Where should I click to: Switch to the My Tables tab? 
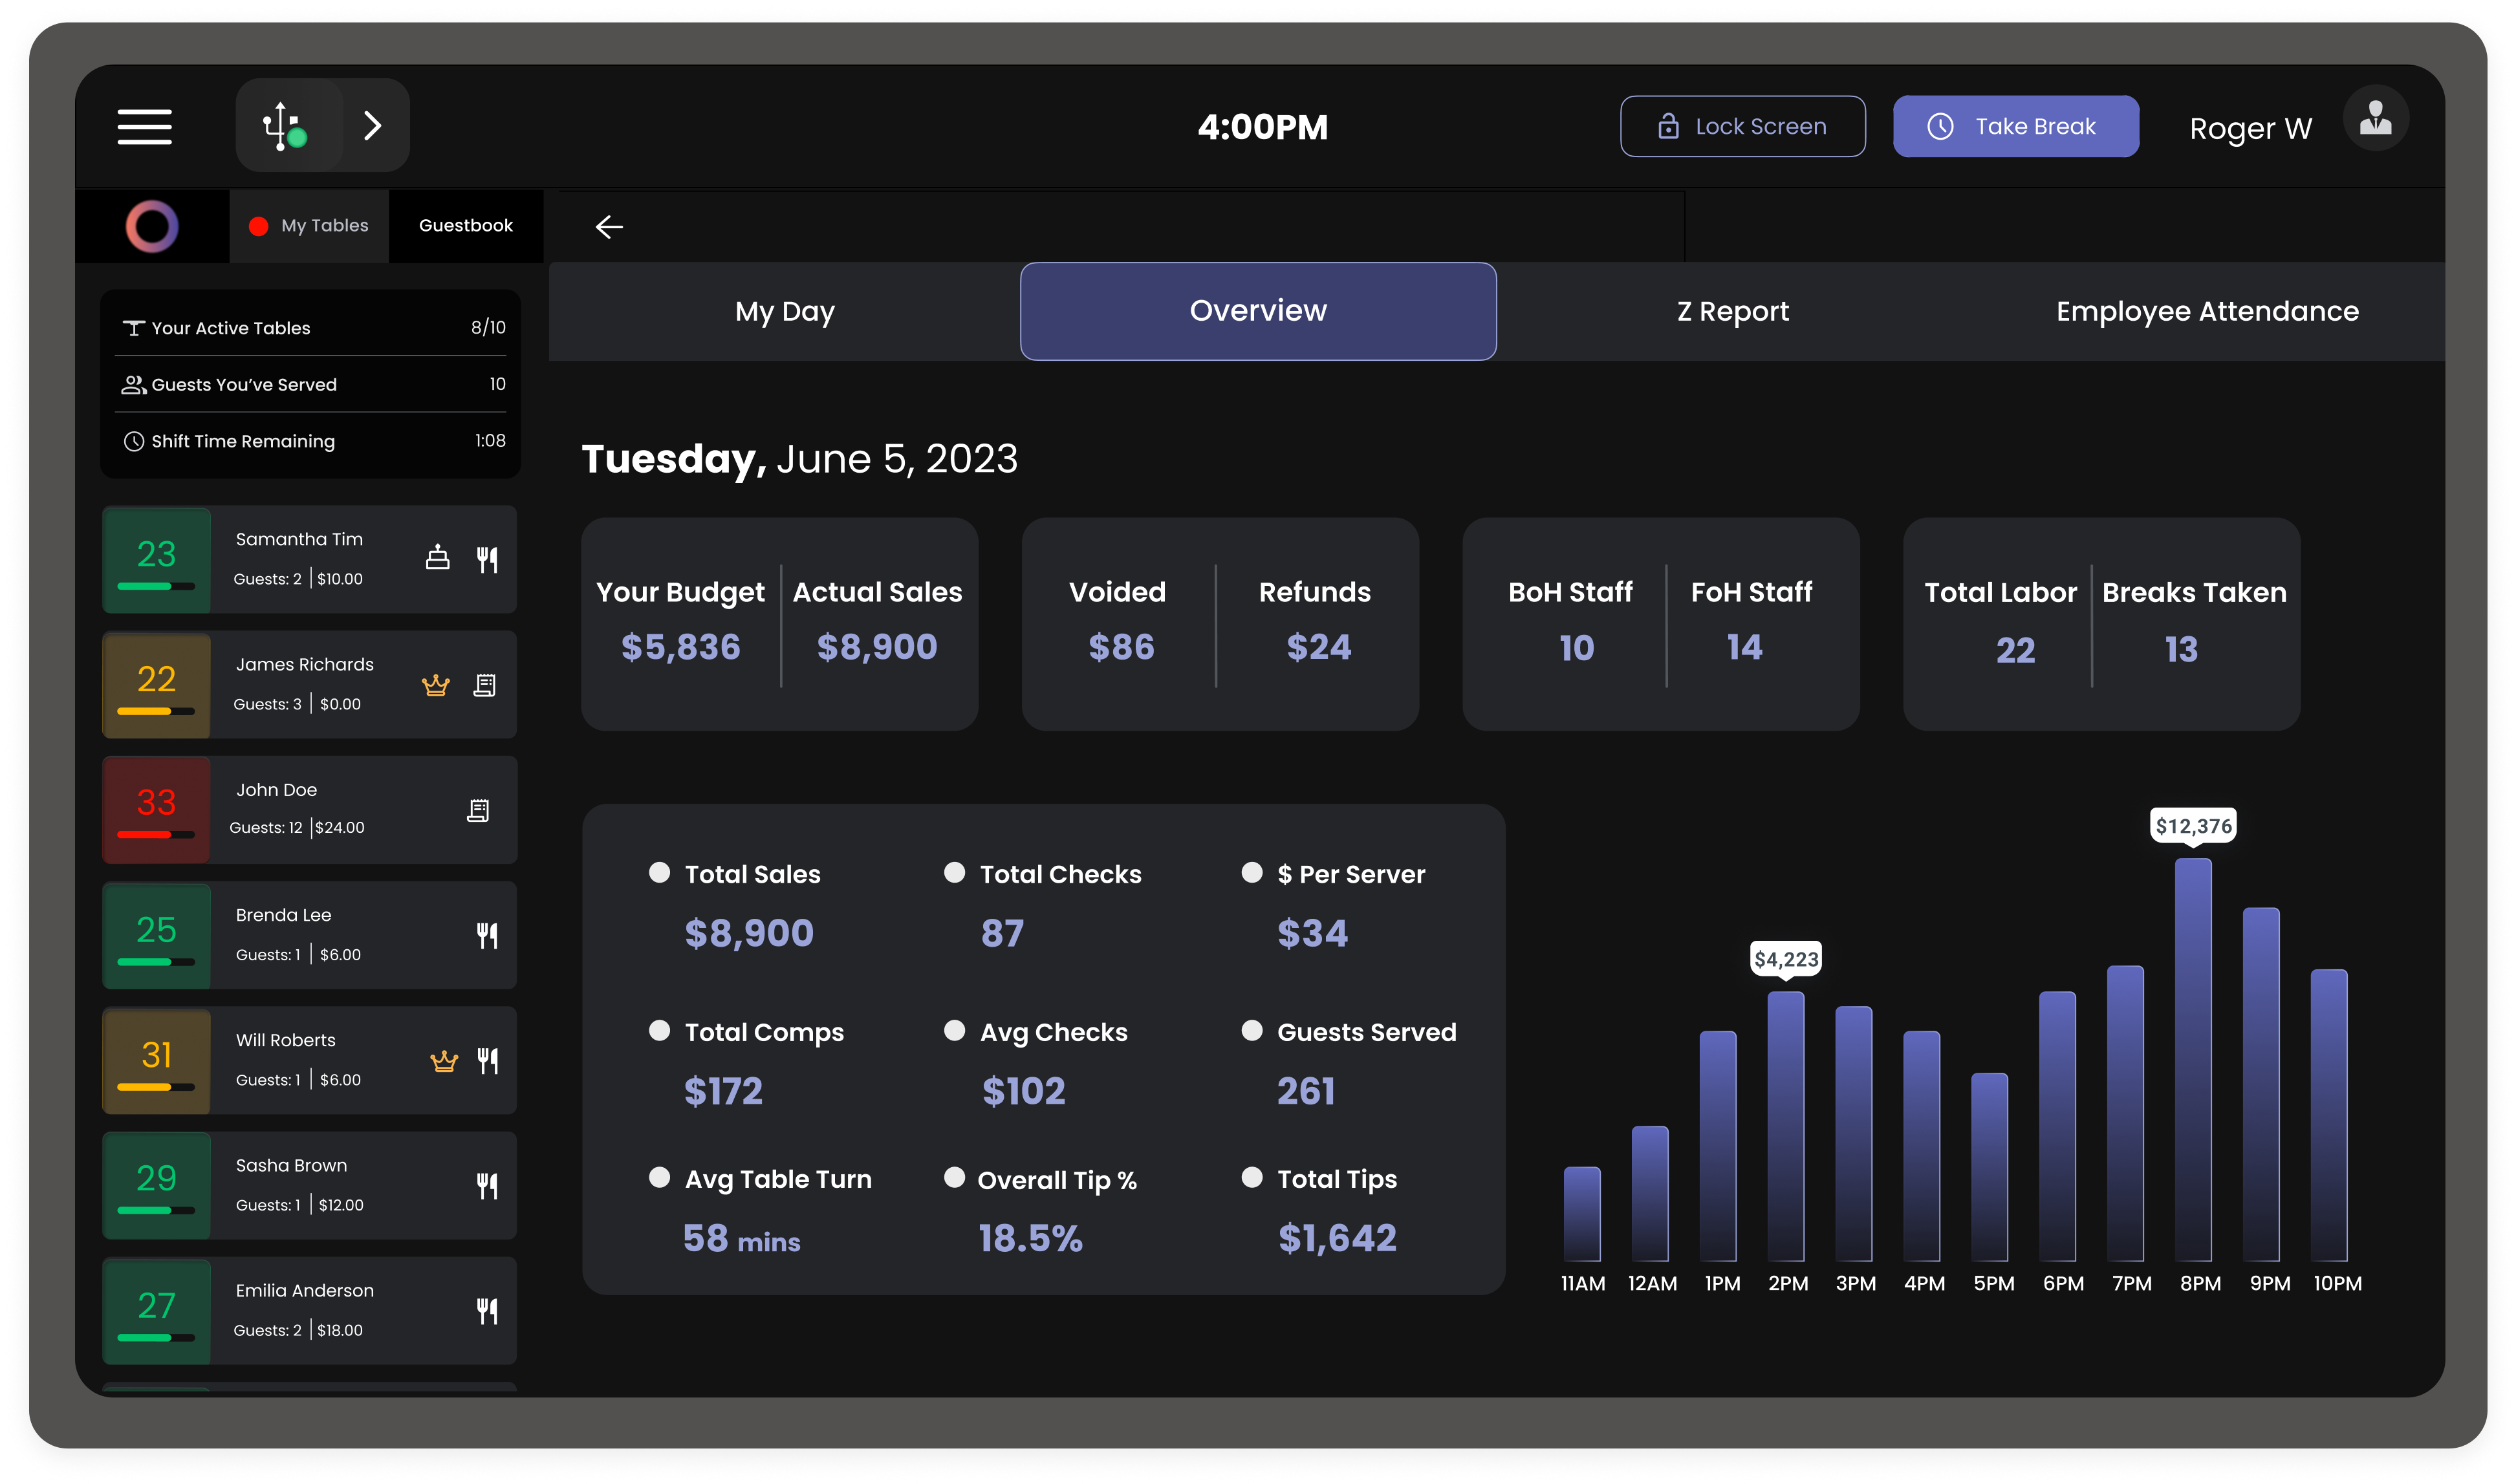pyautogui.click(x=309, y=226)
